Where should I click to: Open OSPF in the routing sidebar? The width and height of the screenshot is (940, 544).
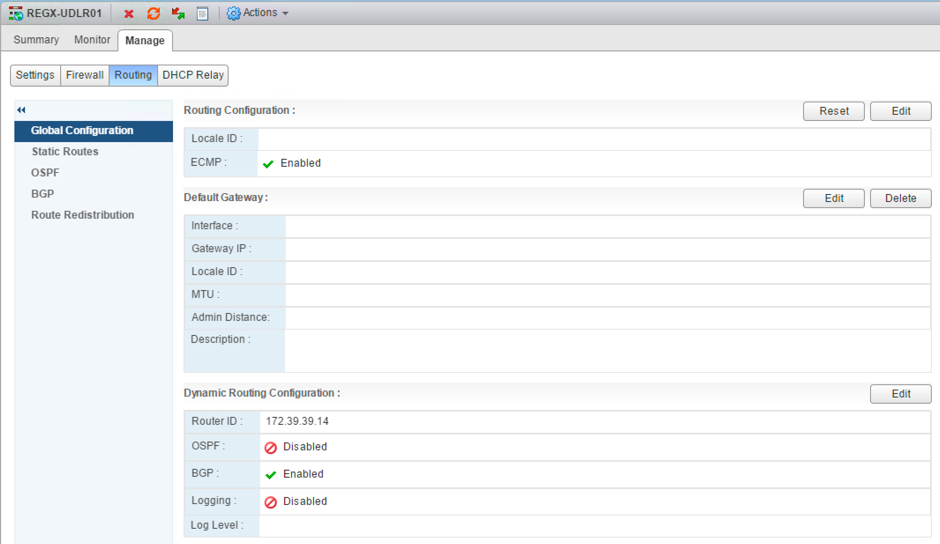point(45,173)
